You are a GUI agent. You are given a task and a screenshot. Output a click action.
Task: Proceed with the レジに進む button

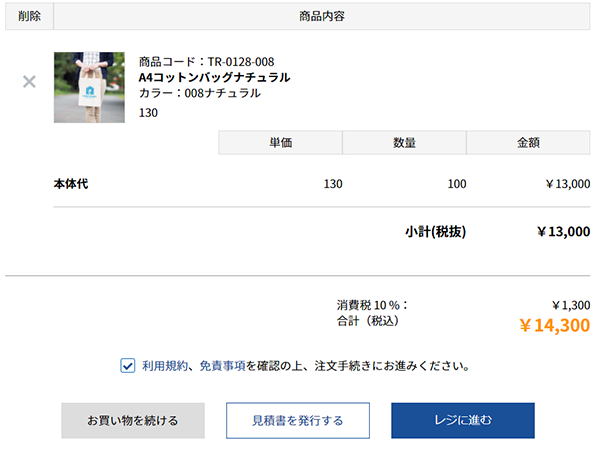[463, 420]
